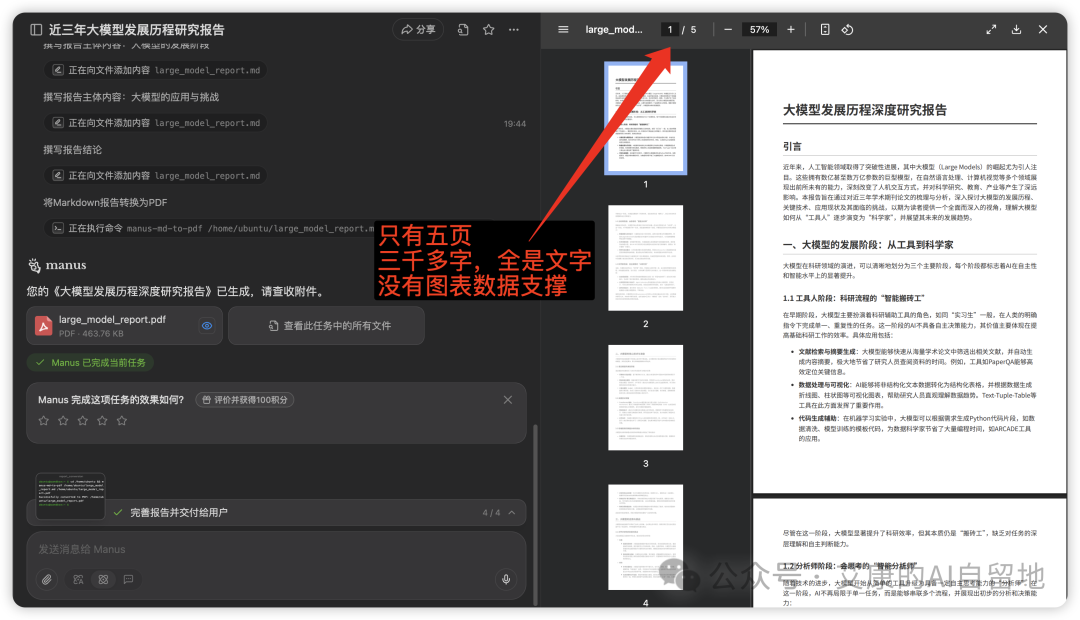
Task: Click the PDF file name large_mod...
Action: [614, 30]
